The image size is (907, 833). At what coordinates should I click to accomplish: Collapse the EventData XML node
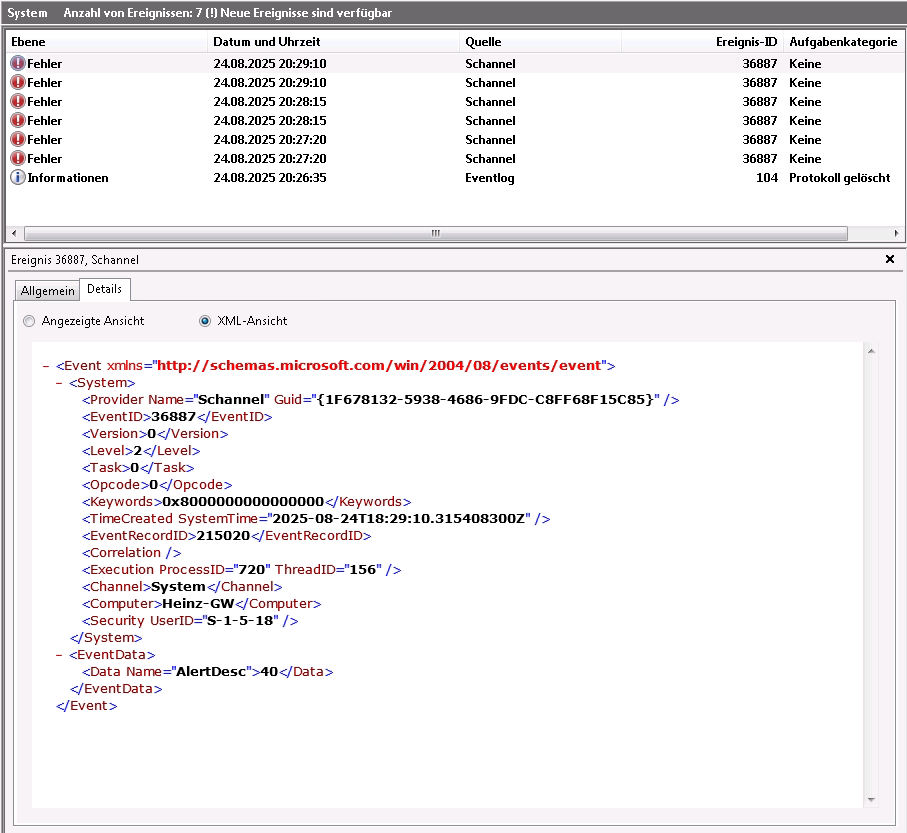point(59,655)
